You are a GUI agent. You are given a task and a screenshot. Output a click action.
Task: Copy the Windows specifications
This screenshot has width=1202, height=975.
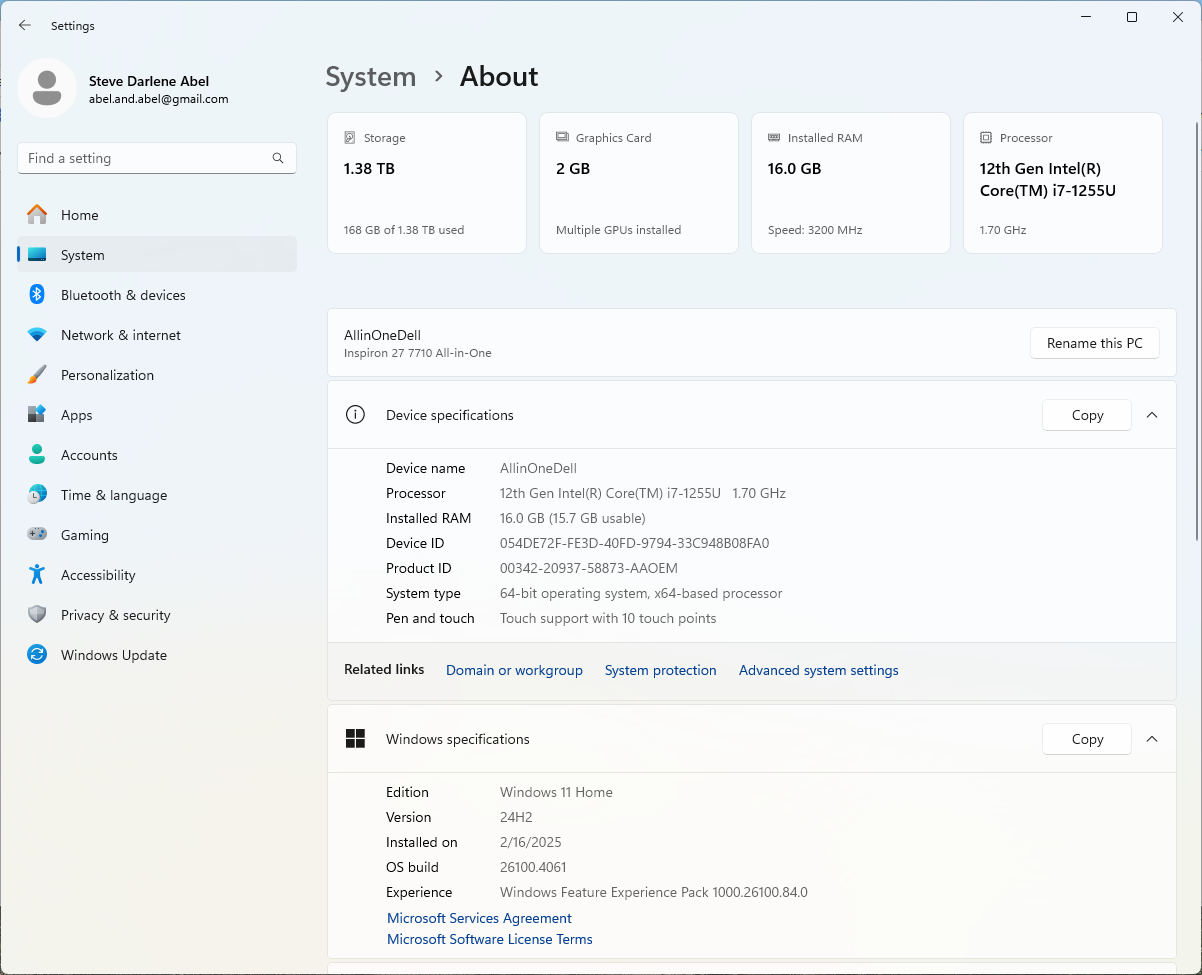[x=1087, y=739]
